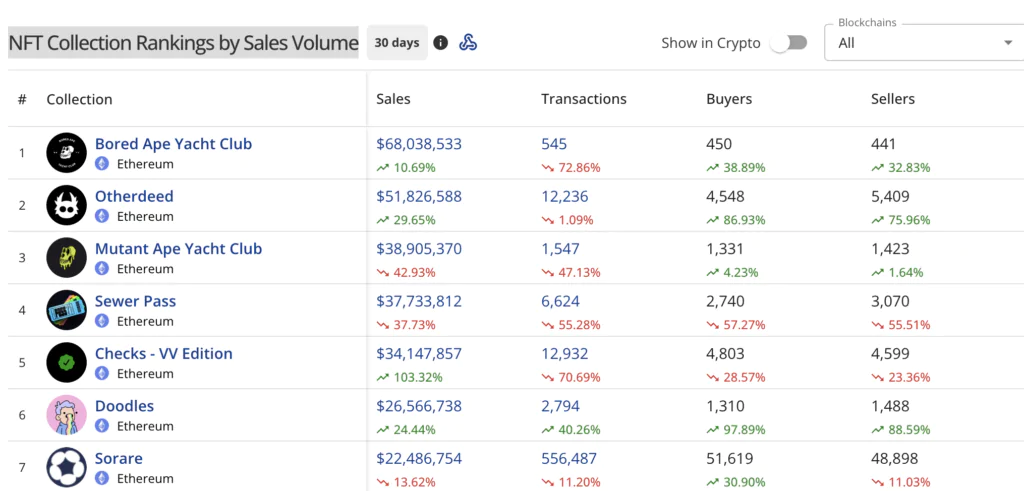Open the Checks - VV Edition link
This screenshot has width=1024, height=491.
pyautogui.click(x=164, y=353)
